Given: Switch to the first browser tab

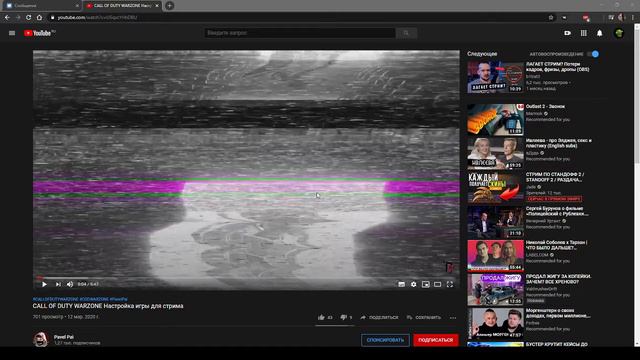Looking at the screenshot, I should (x=42, y=6).
